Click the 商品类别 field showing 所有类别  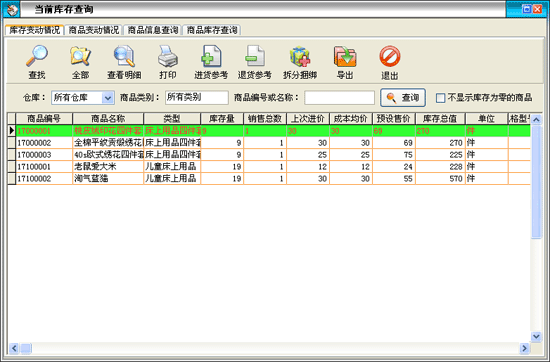197,98
